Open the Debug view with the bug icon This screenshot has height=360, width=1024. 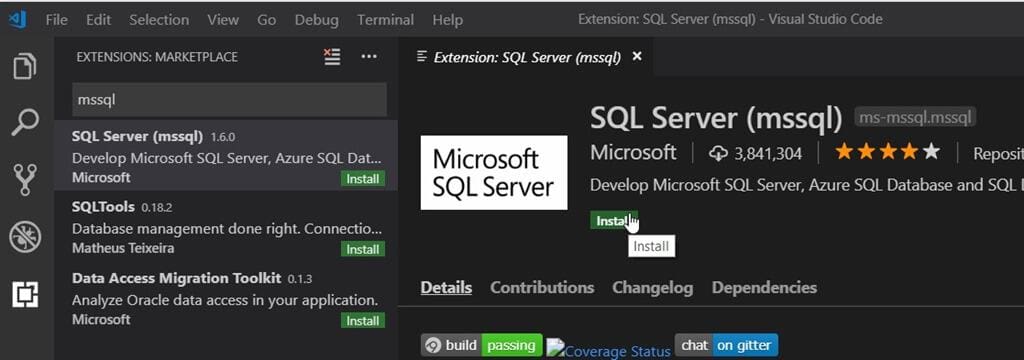(x=25, y=237)
